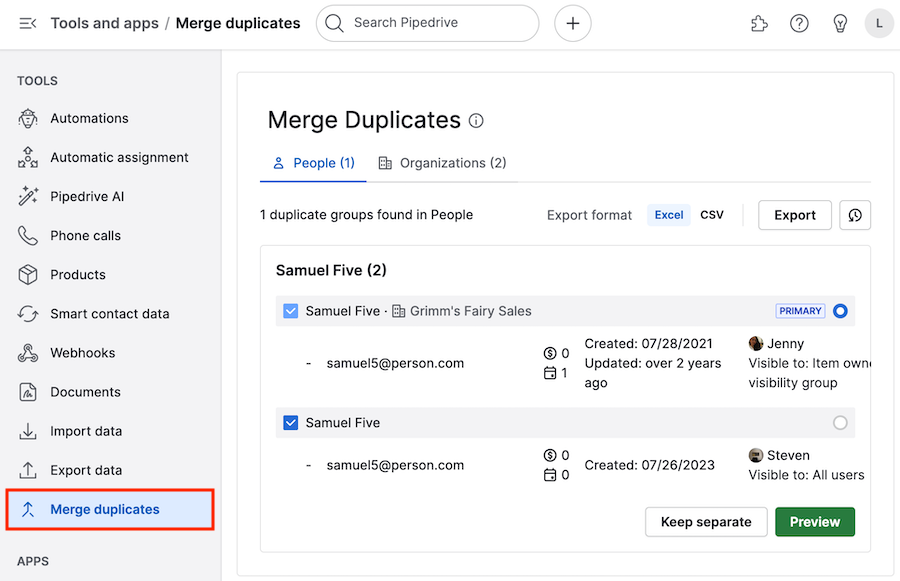Click the Automatic assignment icon
The image size is (900, 581).
(28, 157)
